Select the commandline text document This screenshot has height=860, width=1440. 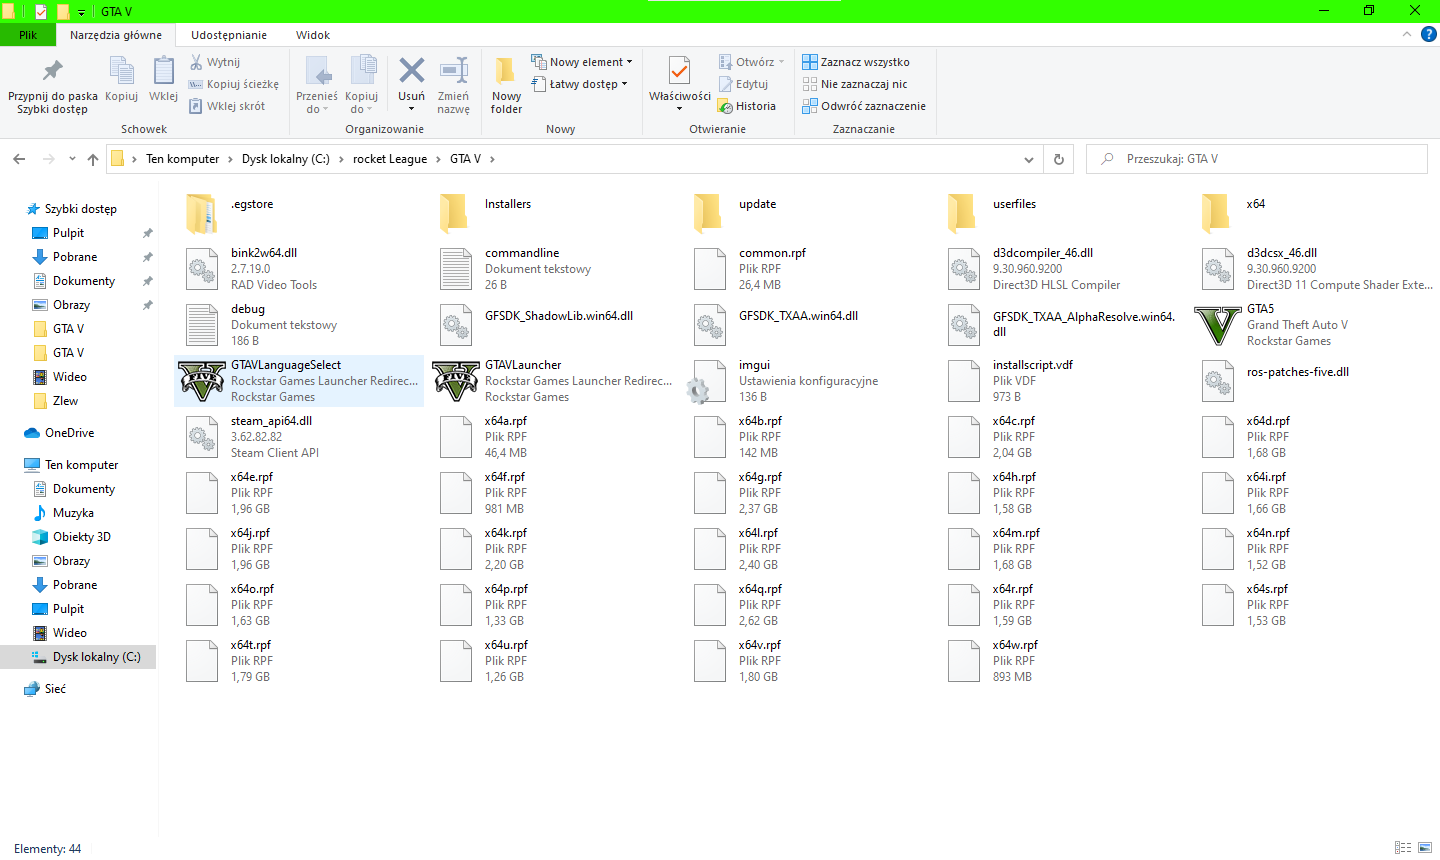click(x=552, y=269)
